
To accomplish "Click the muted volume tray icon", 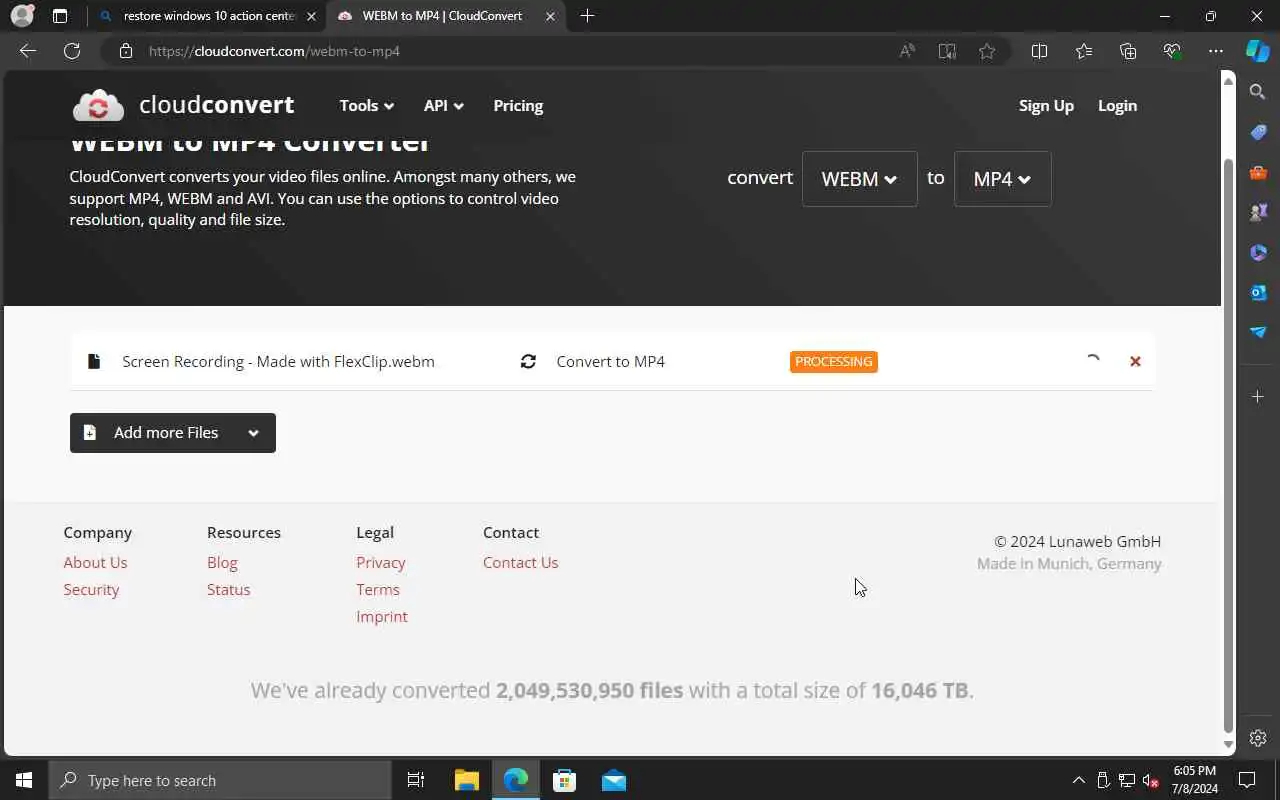I will click(1151, 780).
